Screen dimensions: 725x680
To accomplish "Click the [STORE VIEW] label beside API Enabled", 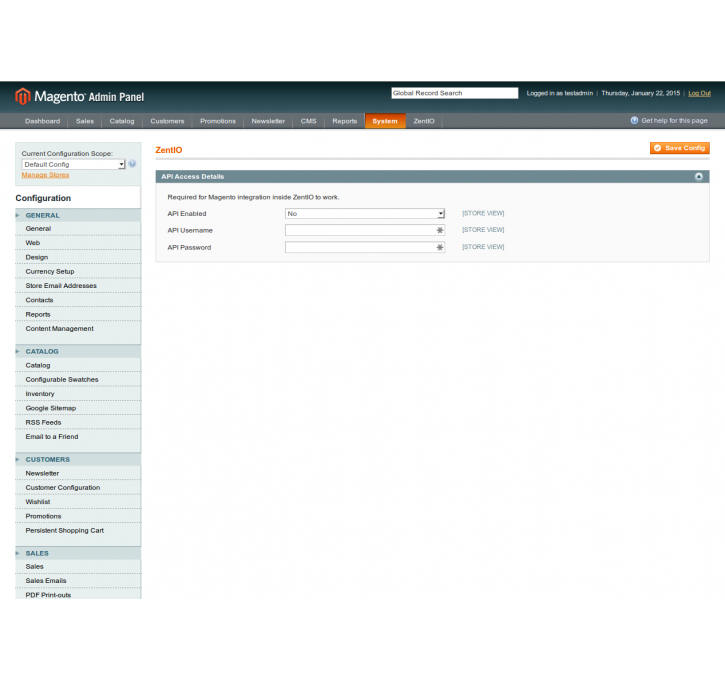I will click(483, 213).
